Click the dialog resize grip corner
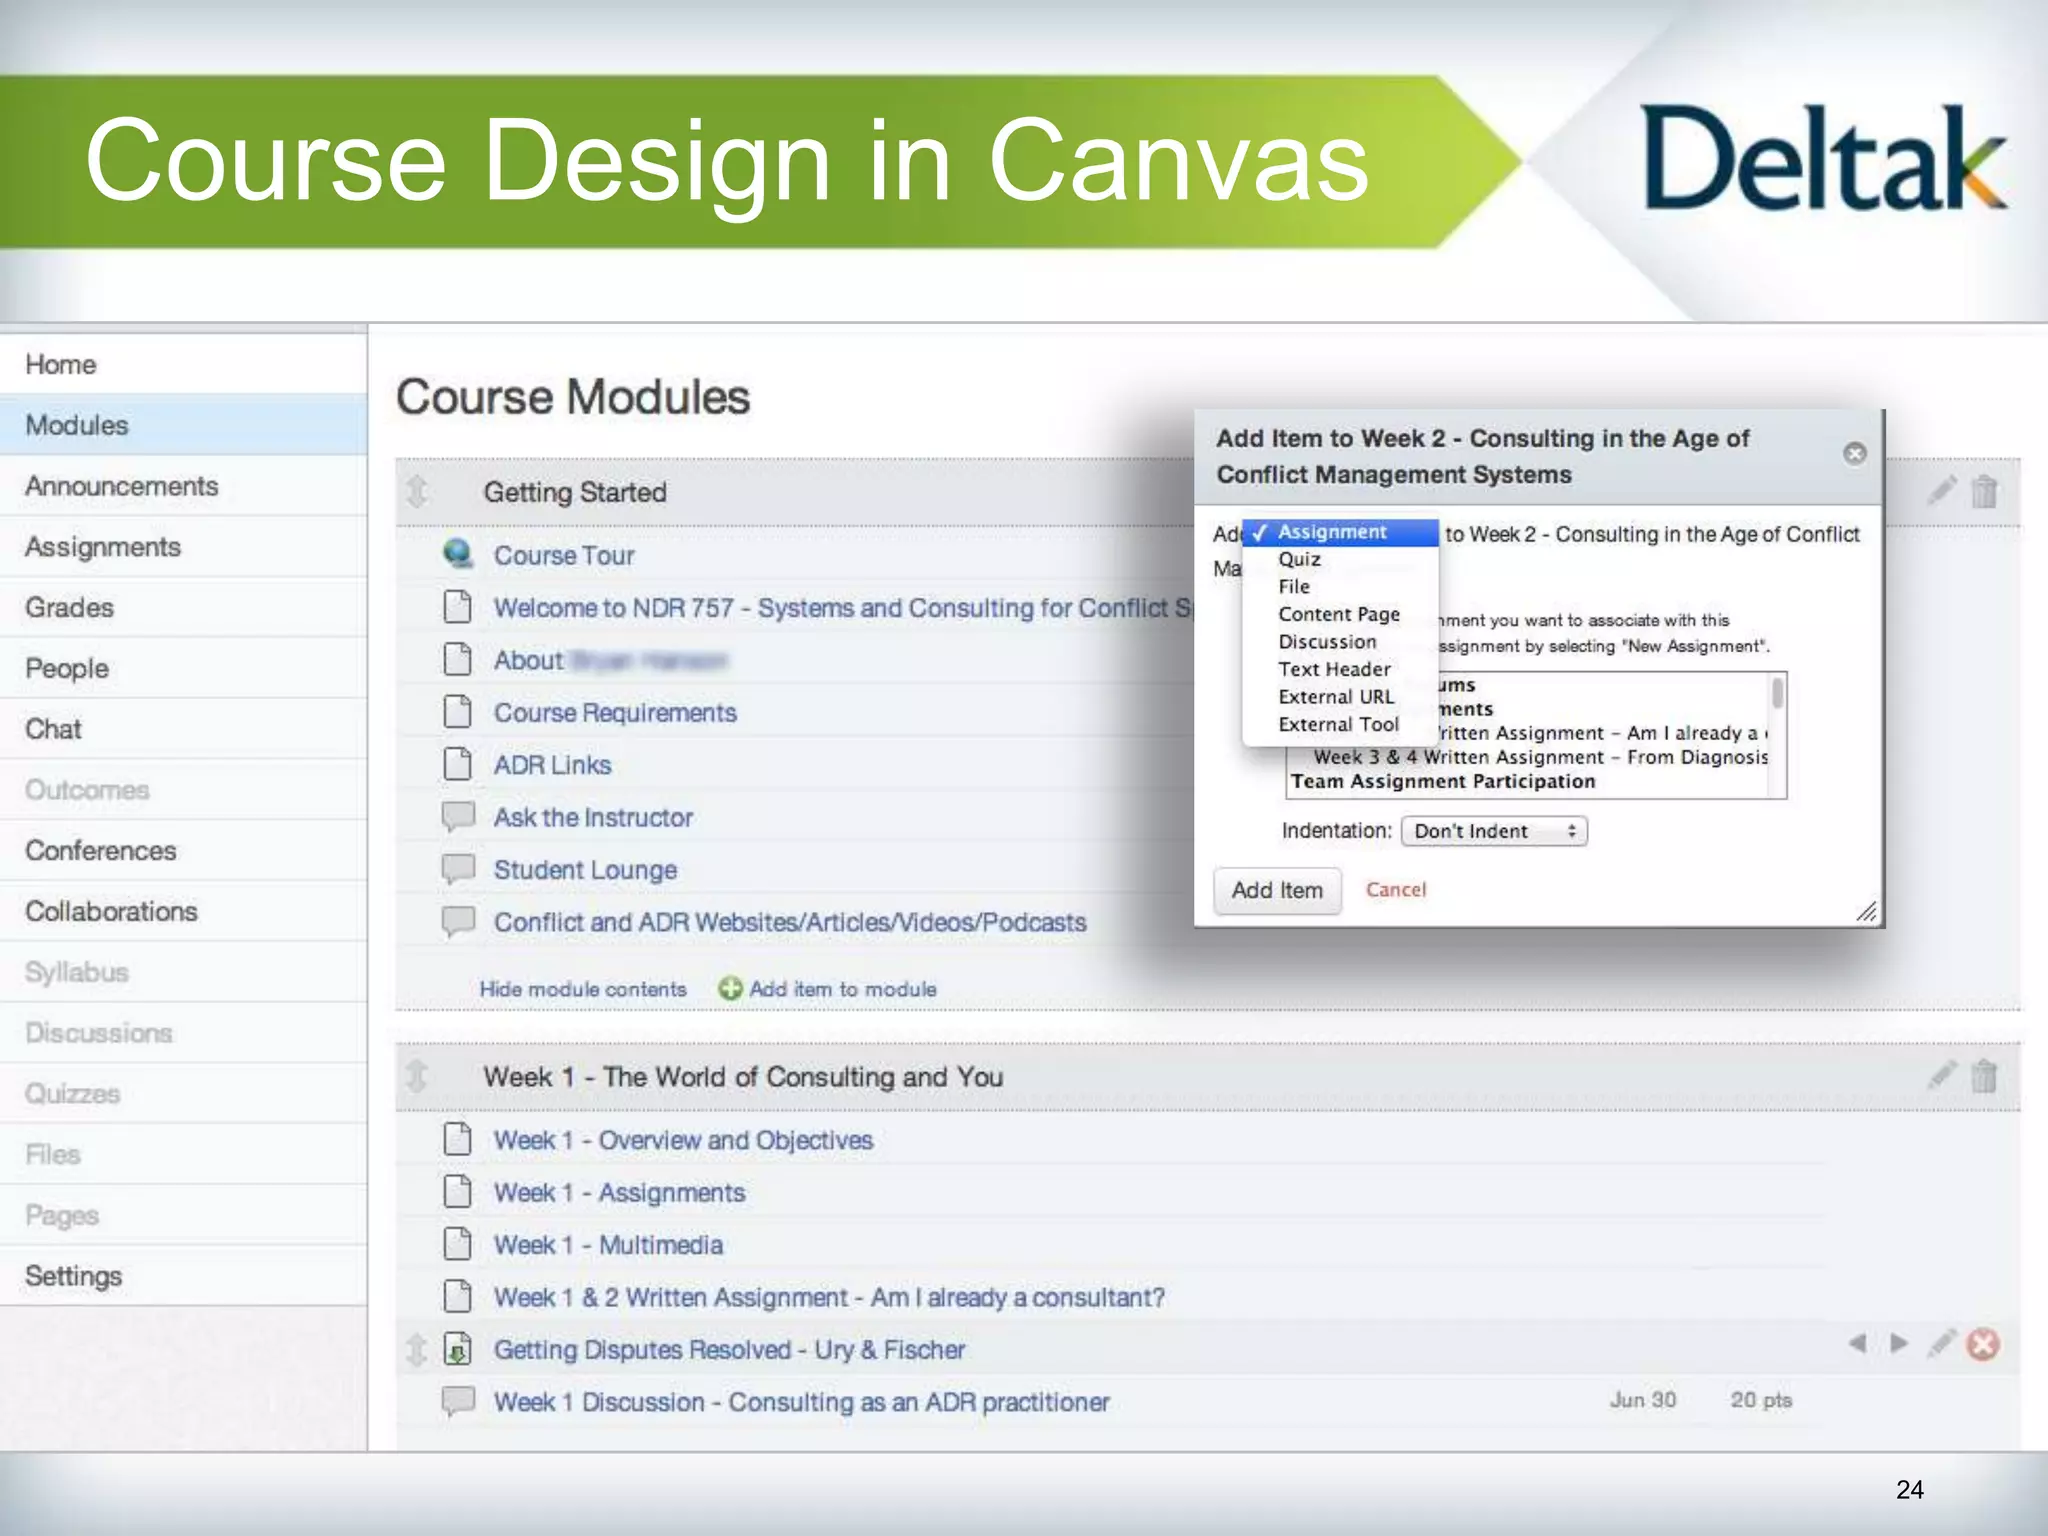 [x=1866, y=911]
